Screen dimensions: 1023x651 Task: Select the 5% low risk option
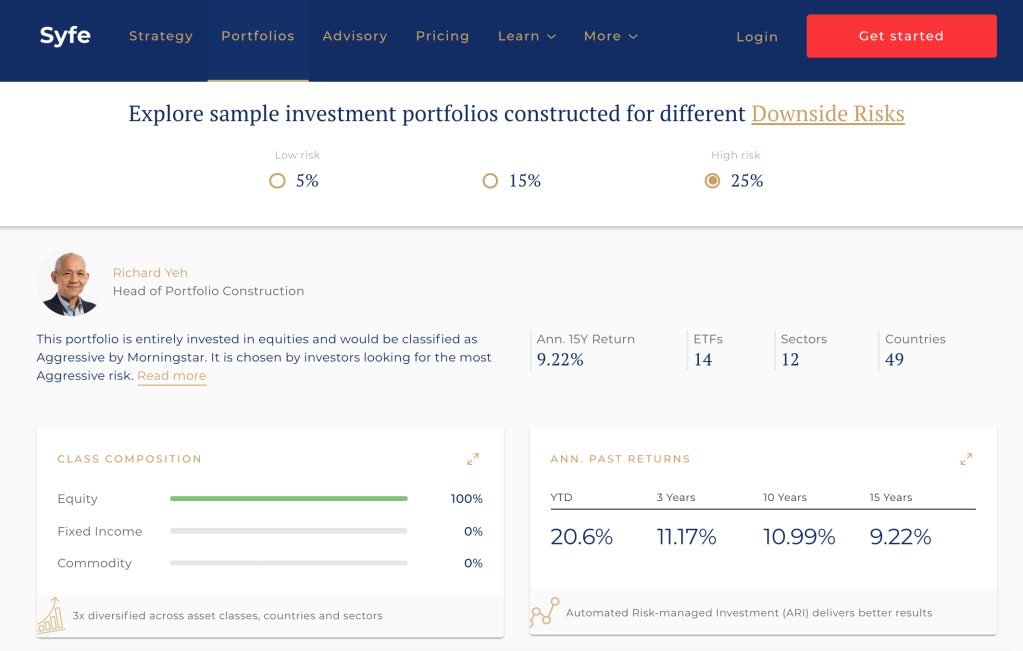pyautogui.click(x=278, y=181)
